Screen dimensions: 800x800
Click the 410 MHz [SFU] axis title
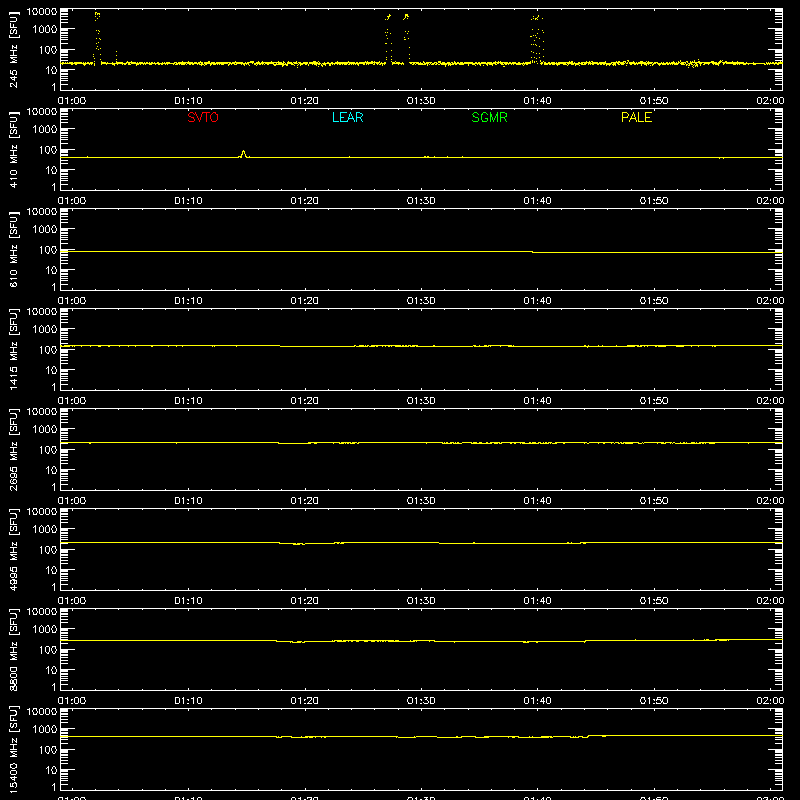[x=14, y=149]
